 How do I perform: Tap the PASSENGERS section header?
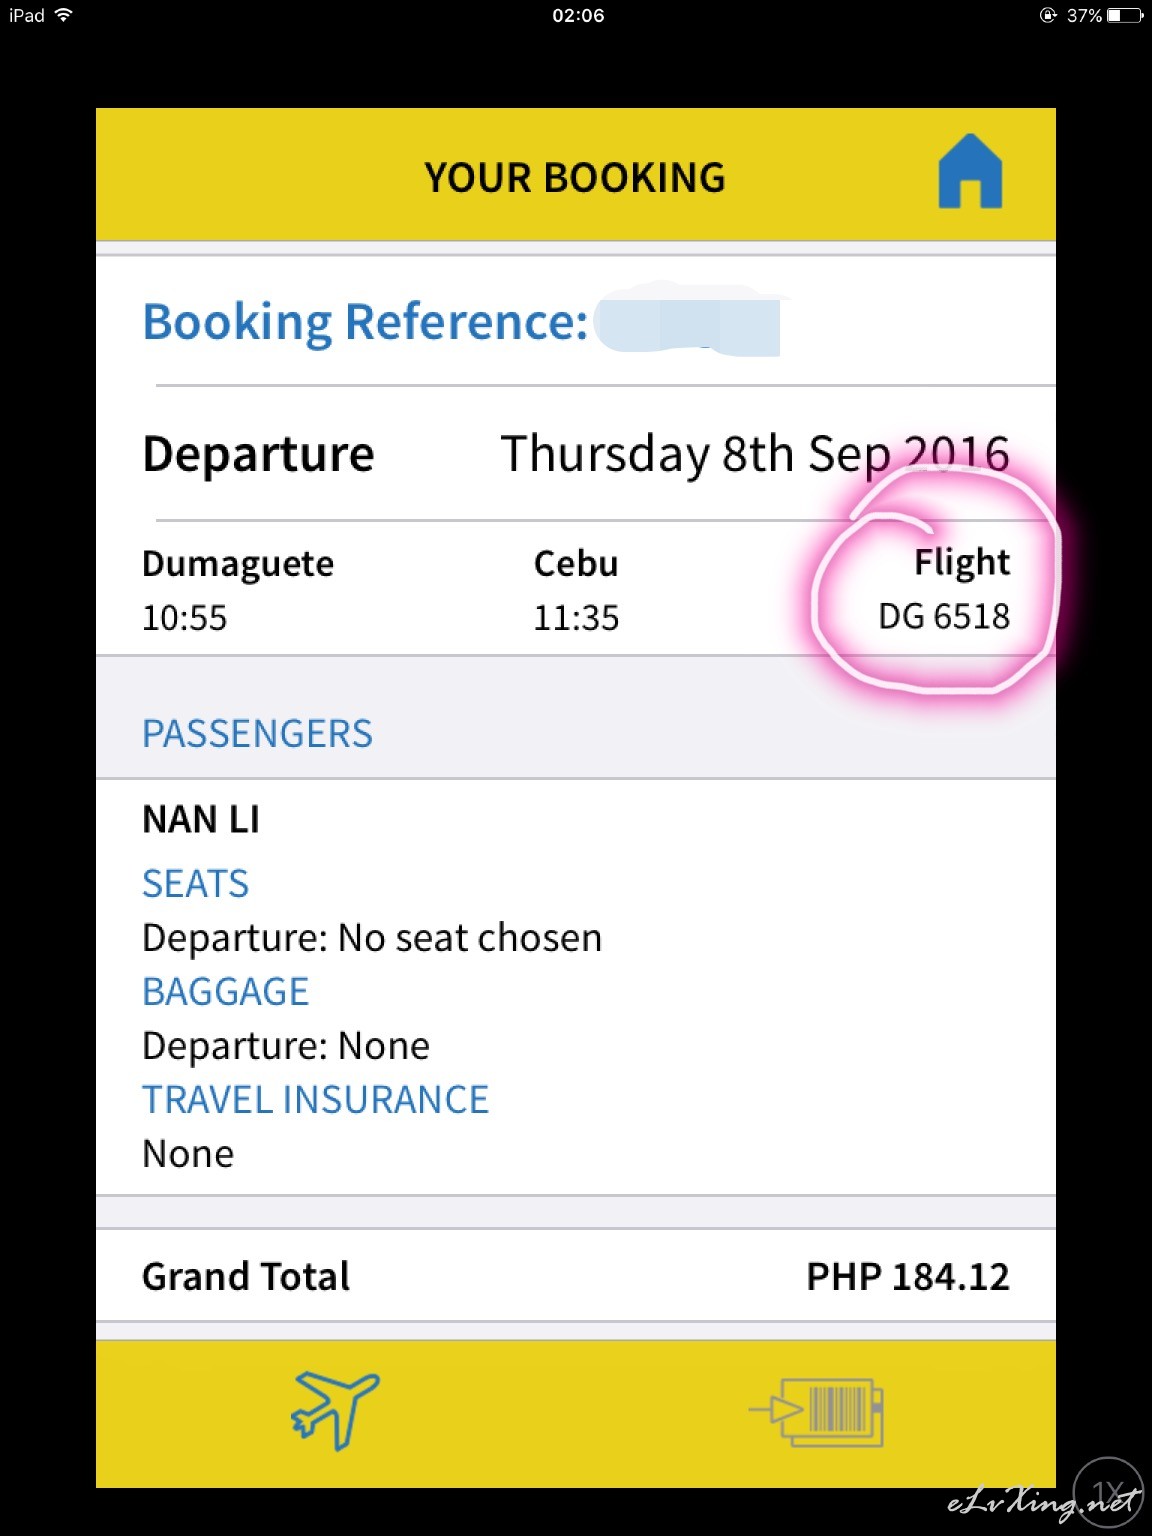click(x=257, y=734)
